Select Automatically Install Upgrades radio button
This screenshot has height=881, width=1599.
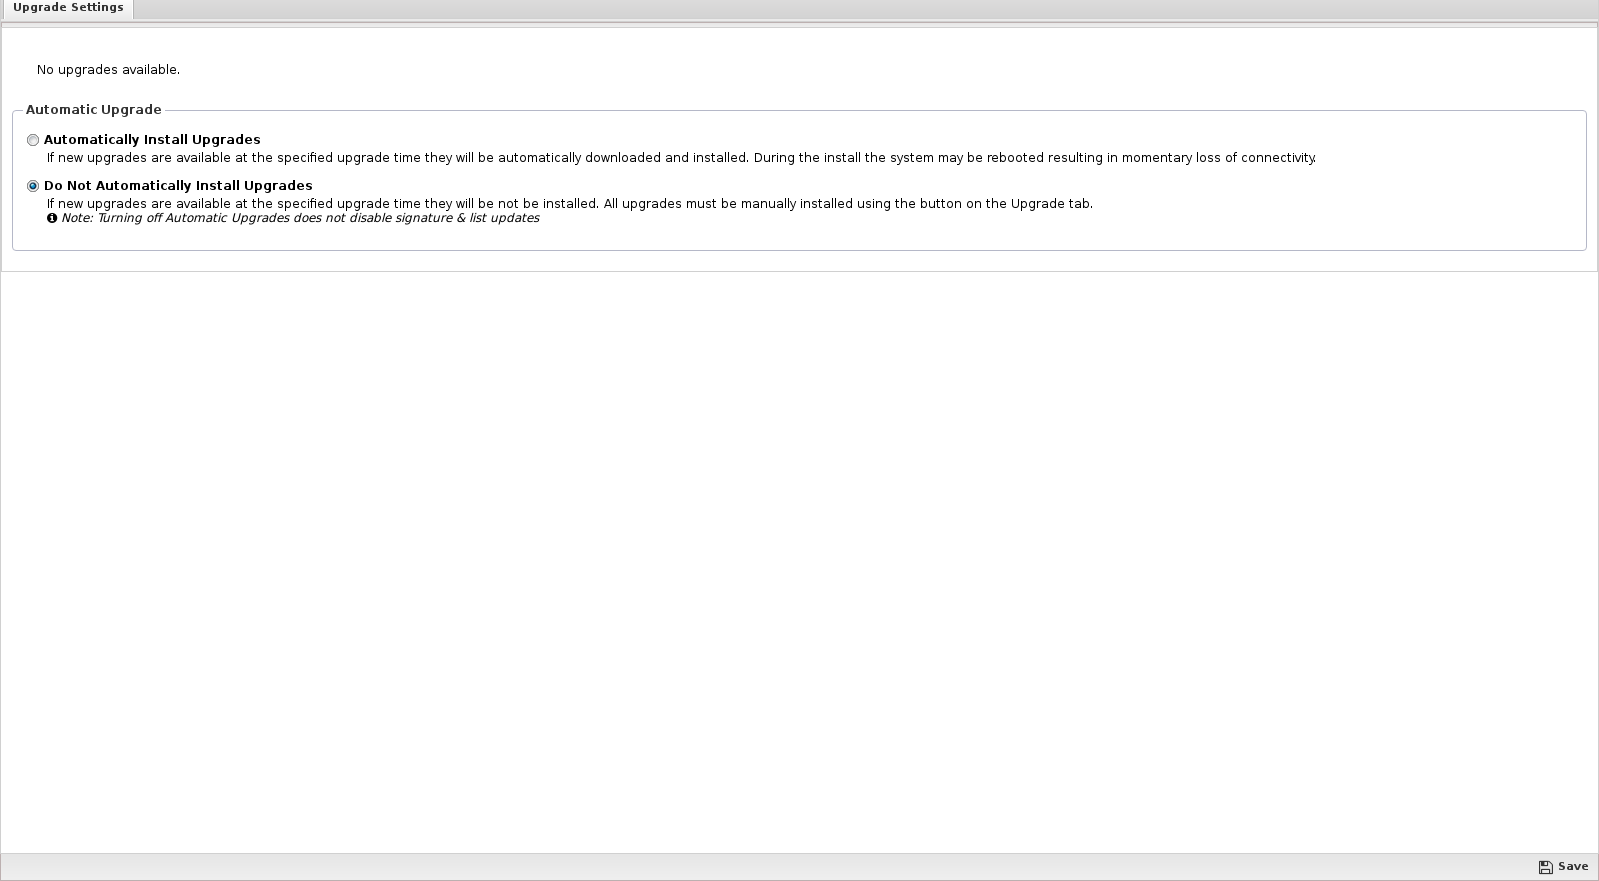click(33, 140)
